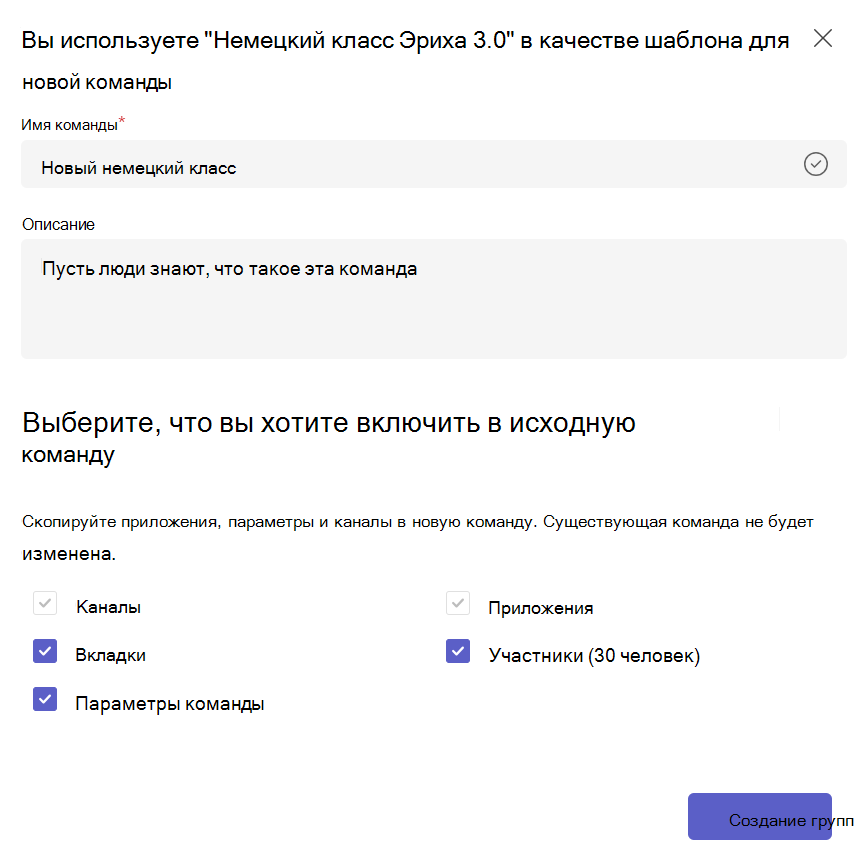
Task: Click the "Каналы" label text
Action: [108, 607]
